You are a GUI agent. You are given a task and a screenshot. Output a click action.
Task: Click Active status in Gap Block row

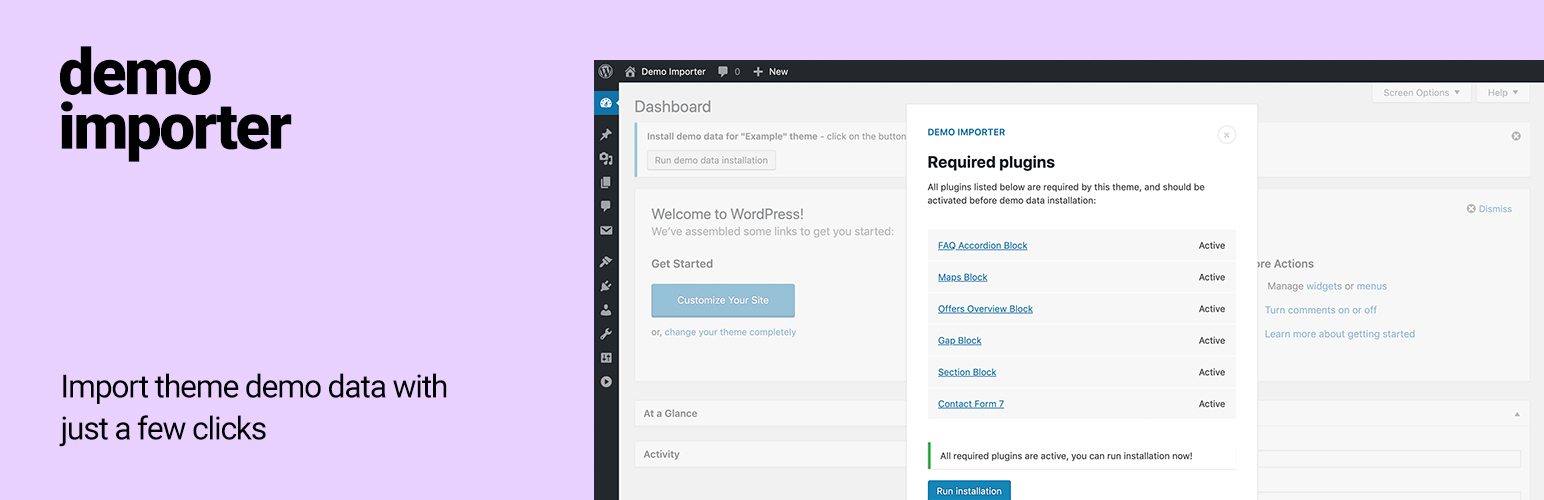(1212, 341)
